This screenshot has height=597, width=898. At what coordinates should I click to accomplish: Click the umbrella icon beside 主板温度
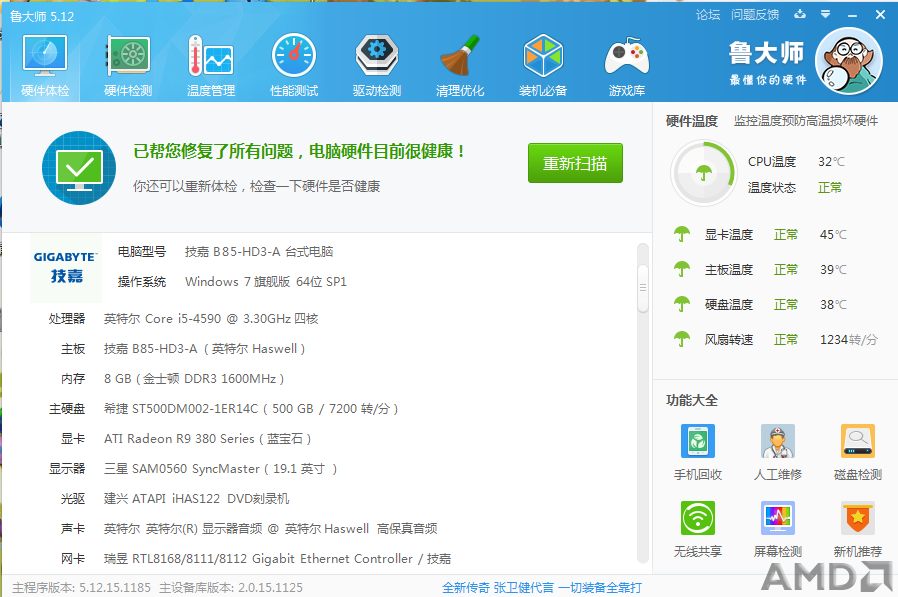(682, 269)
